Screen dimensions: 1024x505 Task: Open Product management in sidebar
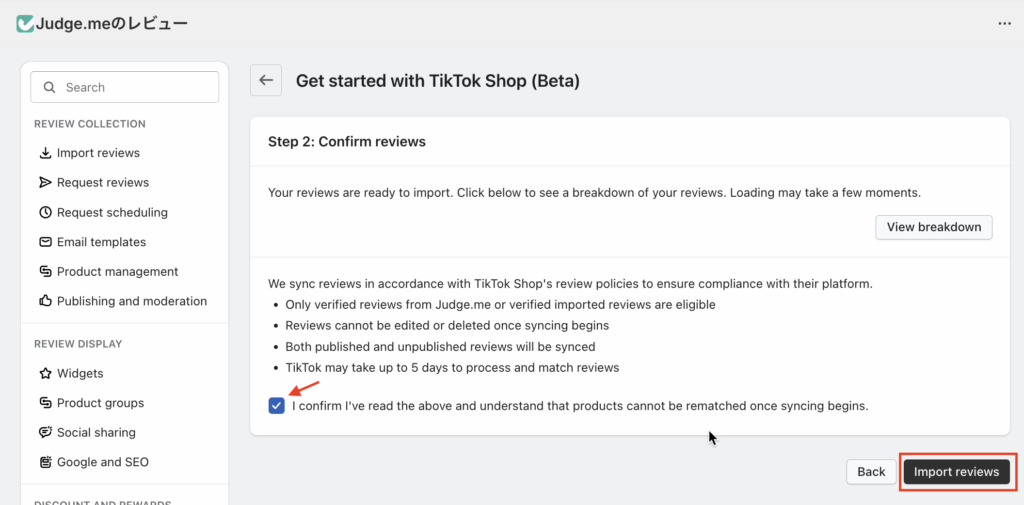117,272
